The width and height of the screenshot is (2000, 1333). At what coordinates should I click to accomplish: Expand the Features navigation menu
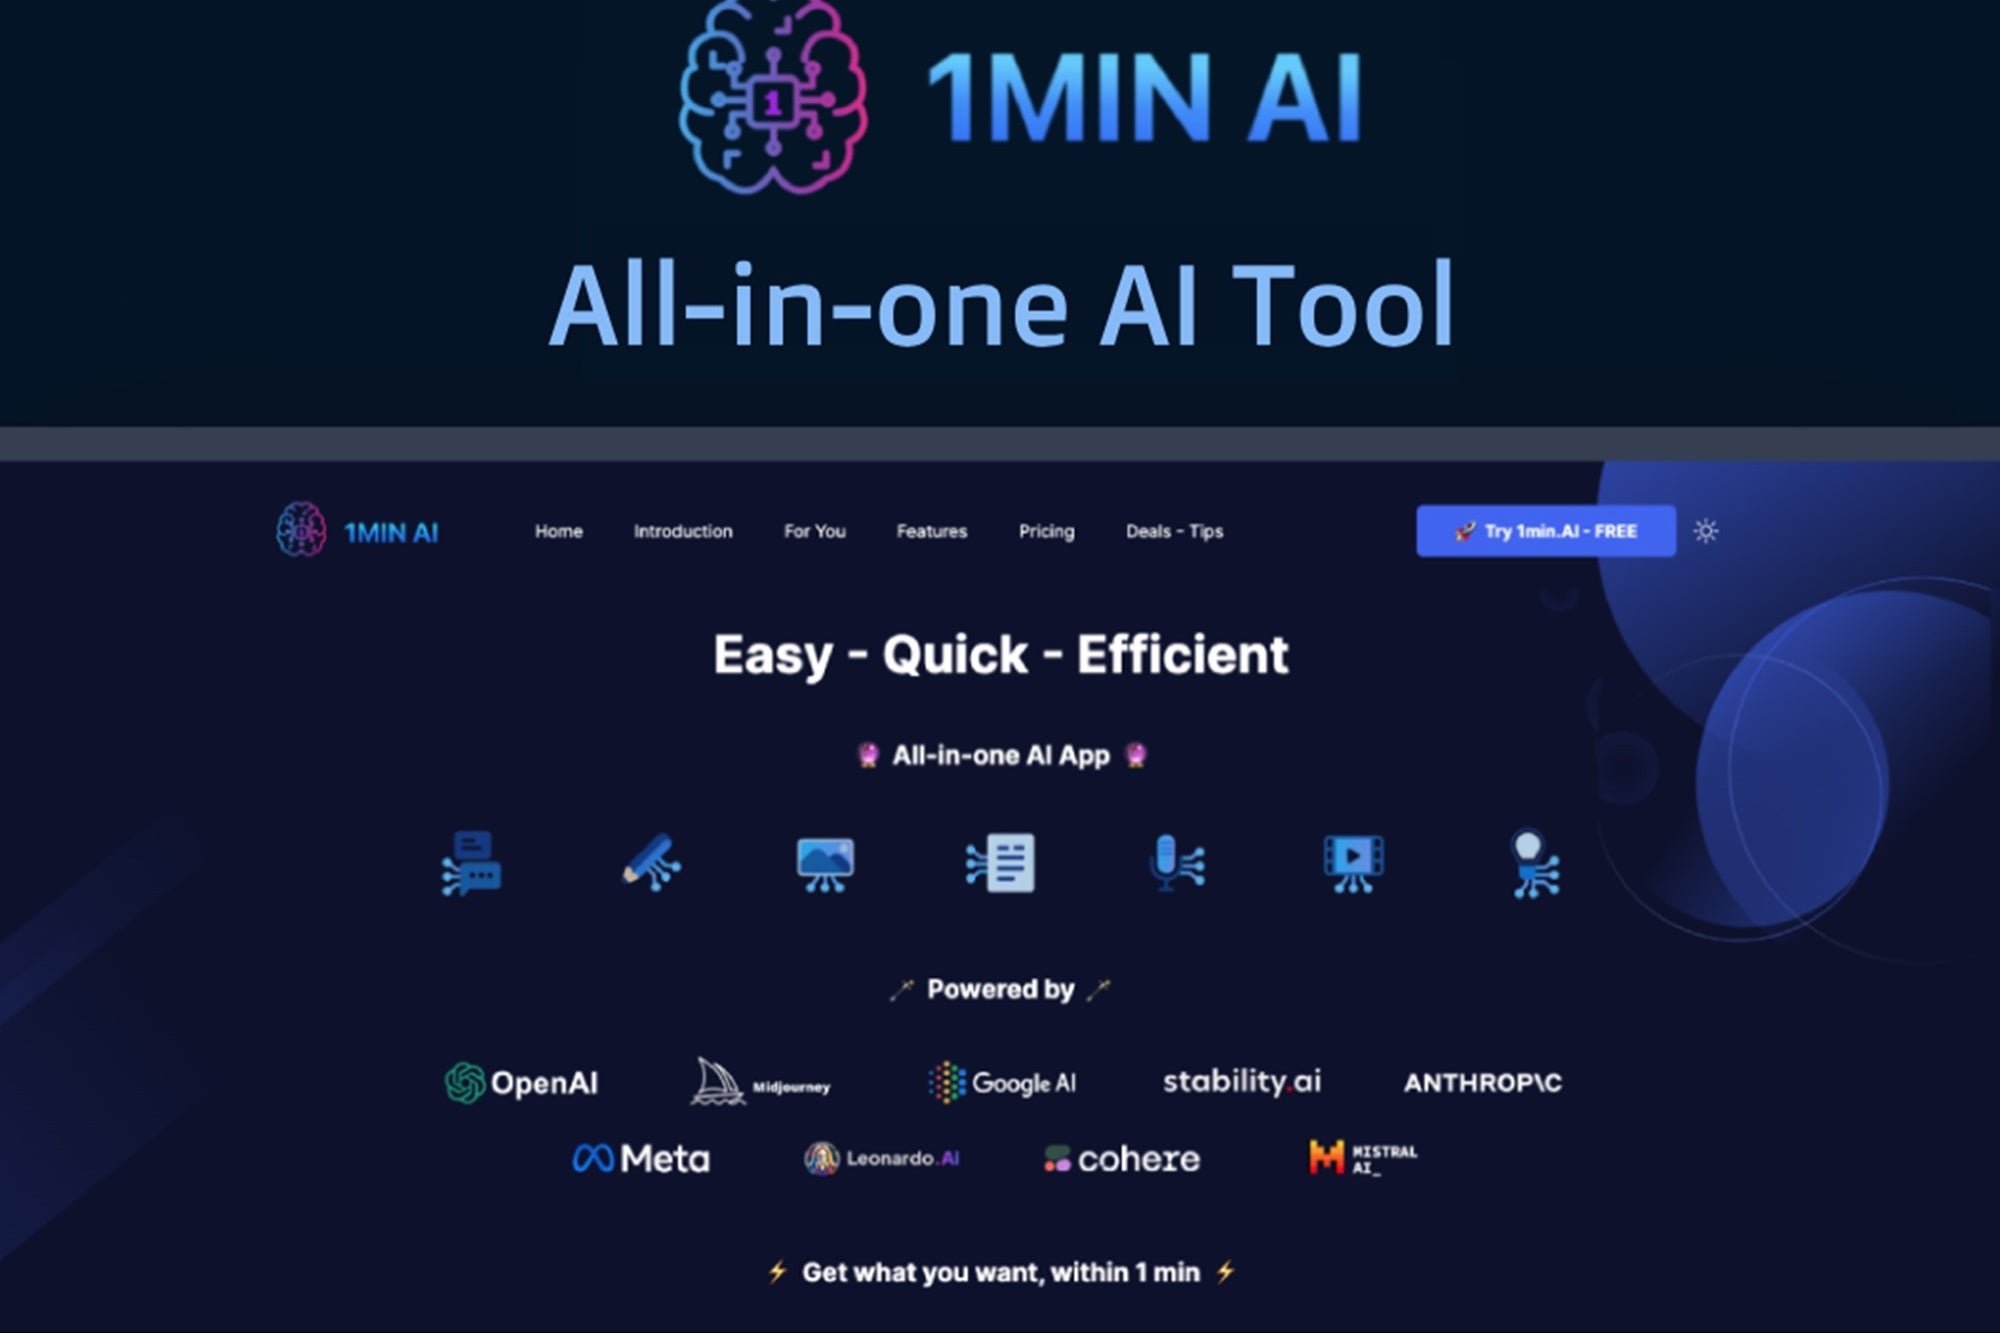coord(928,530)
